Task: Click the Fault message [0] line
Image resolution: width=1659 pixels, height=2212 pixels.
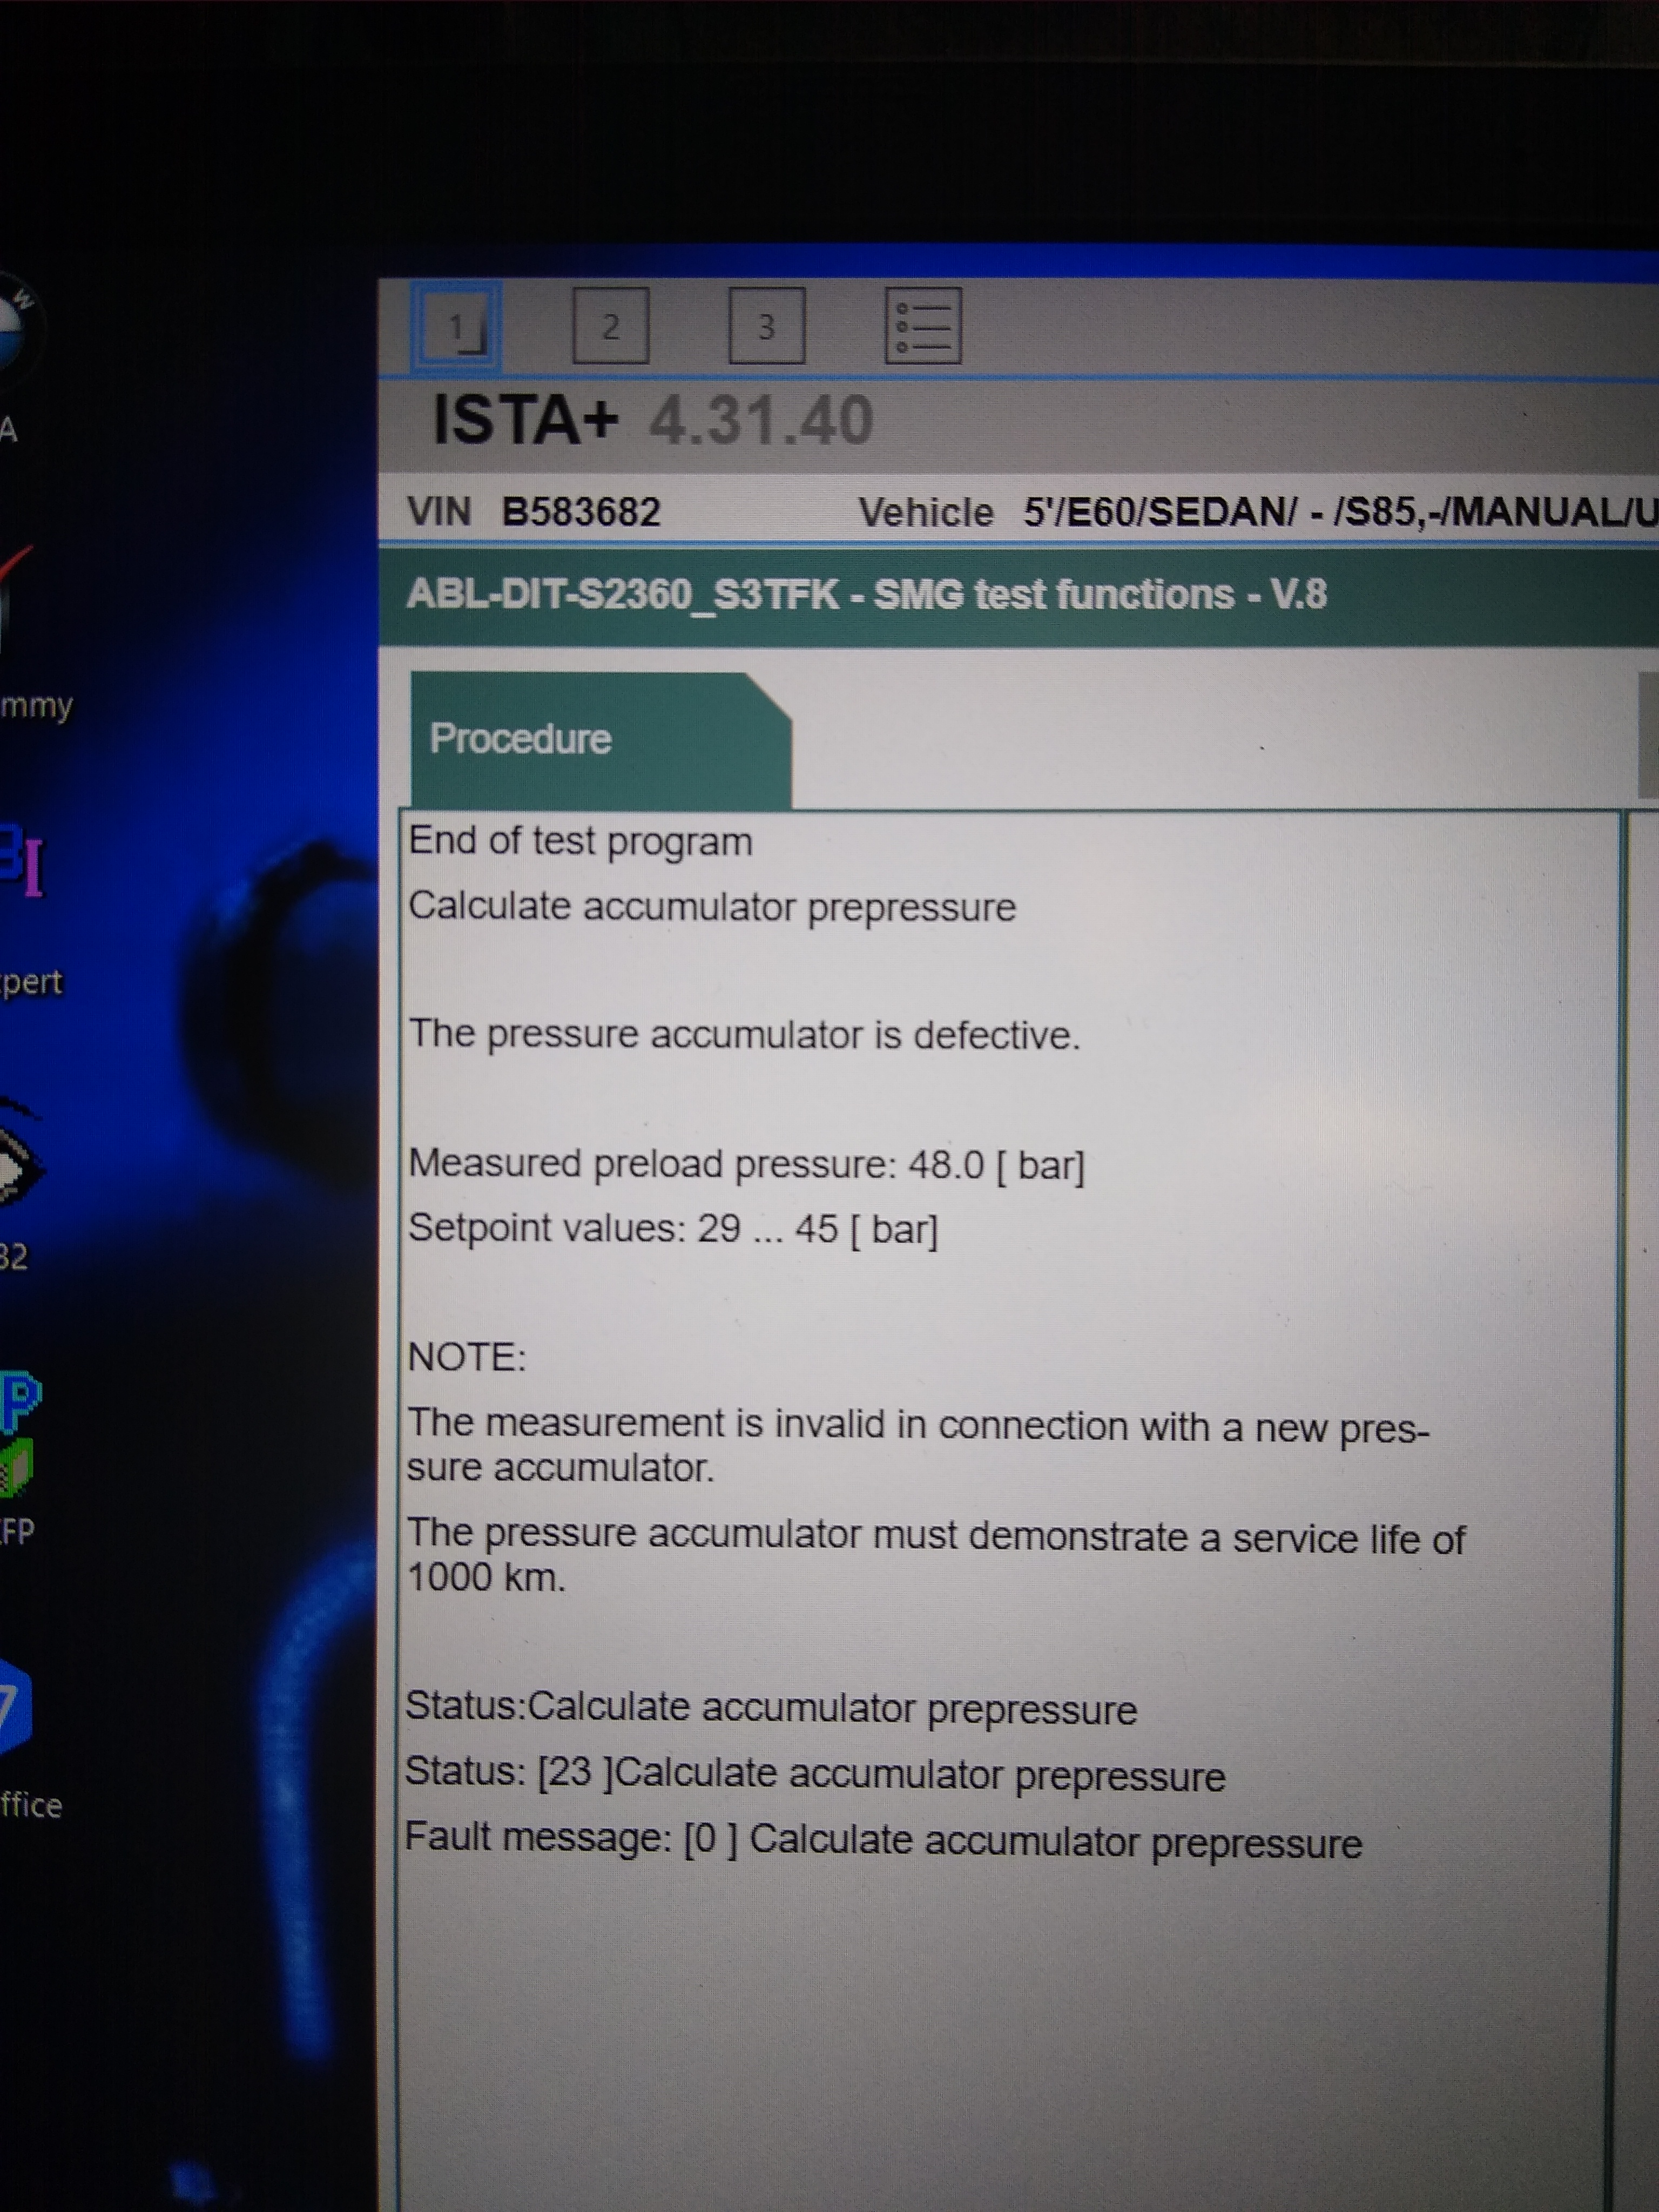Action: pyautogui.click(x=882, y=1841)
